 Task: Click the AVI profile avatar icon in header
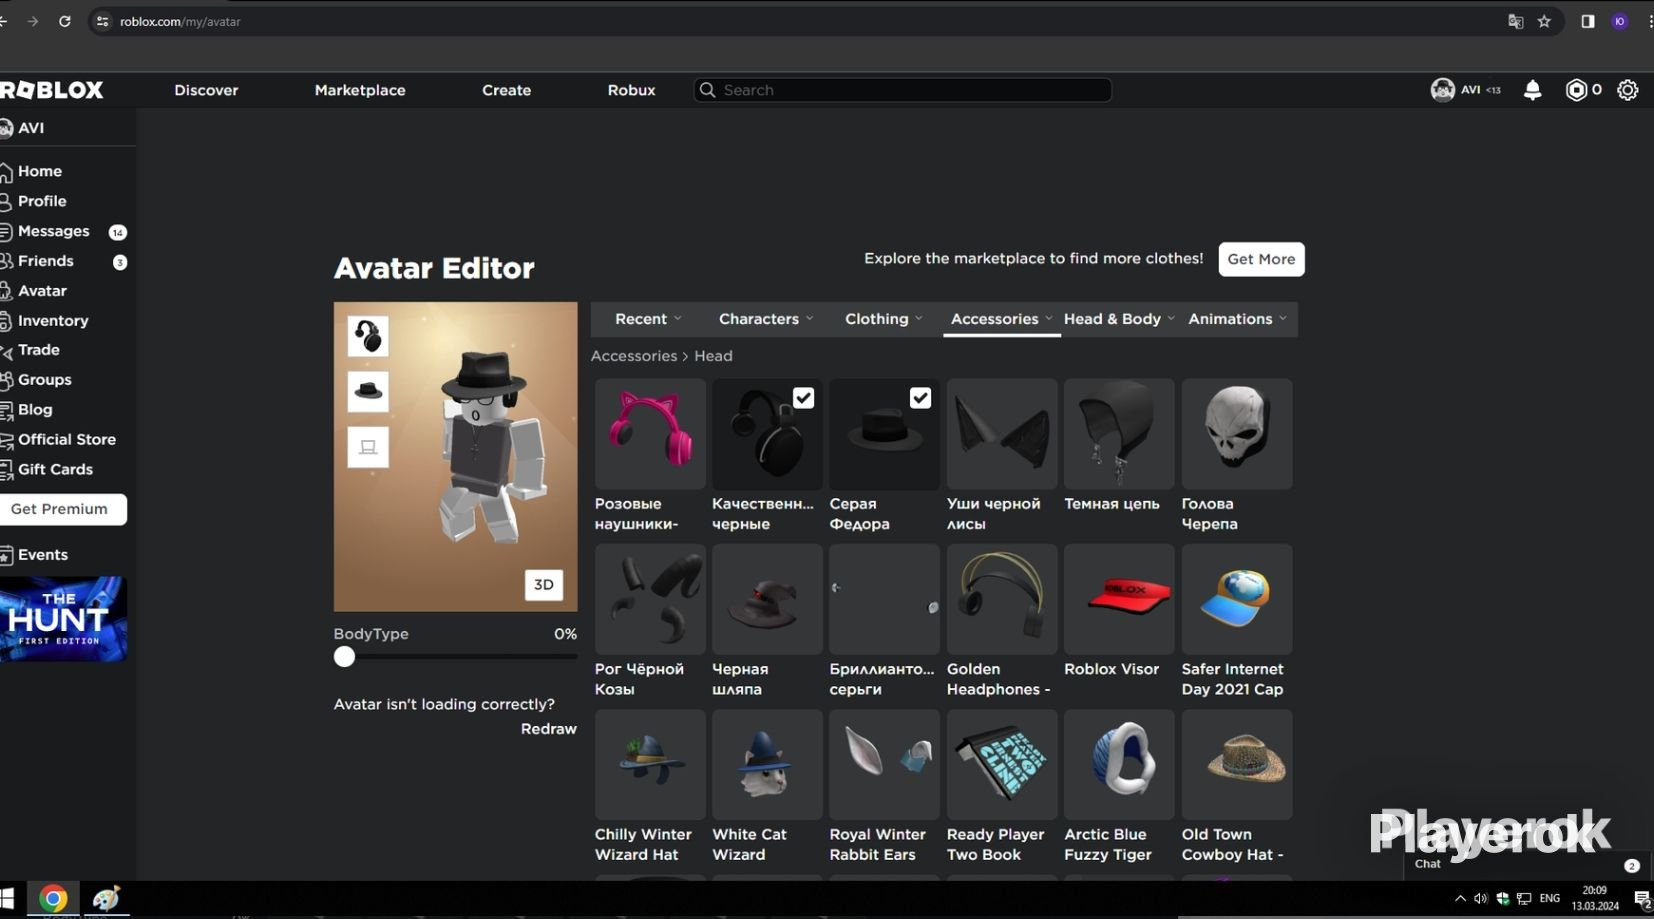pyautogui.click(x=1442, y=90)
